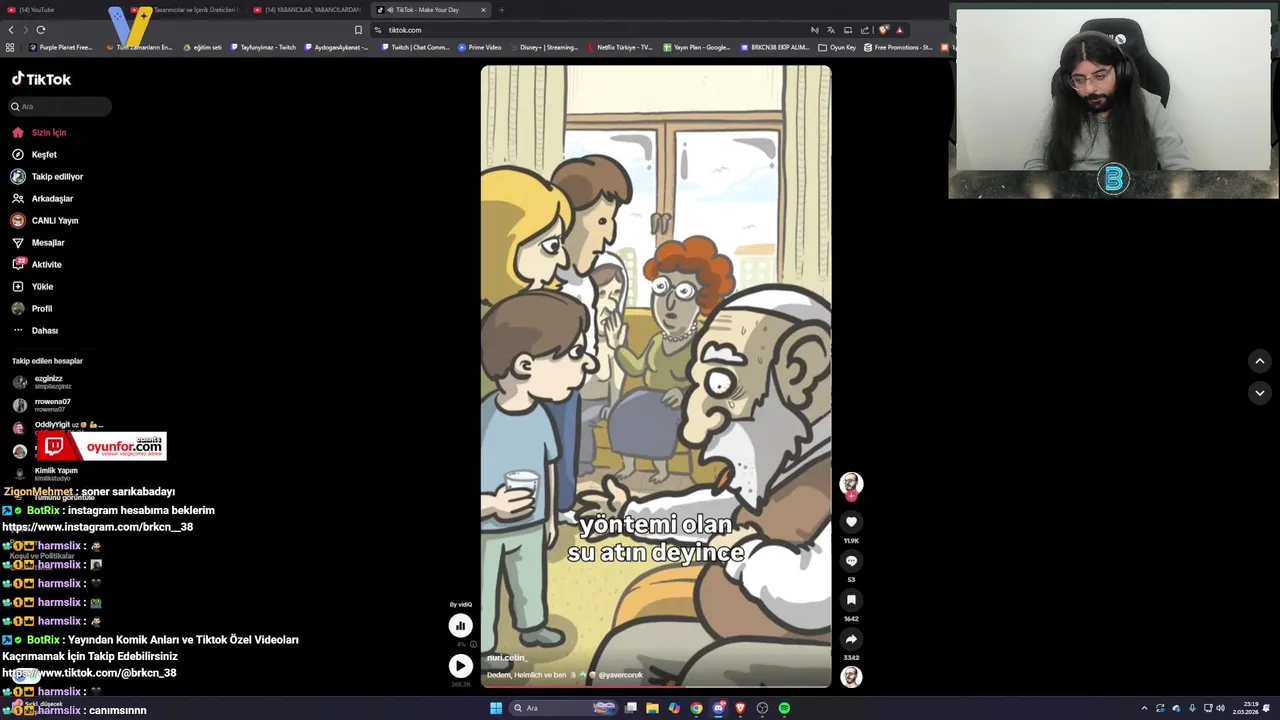The image size is (1280, 720).
Task: Go to next video arrow
Action: (x=1260, y=393)
